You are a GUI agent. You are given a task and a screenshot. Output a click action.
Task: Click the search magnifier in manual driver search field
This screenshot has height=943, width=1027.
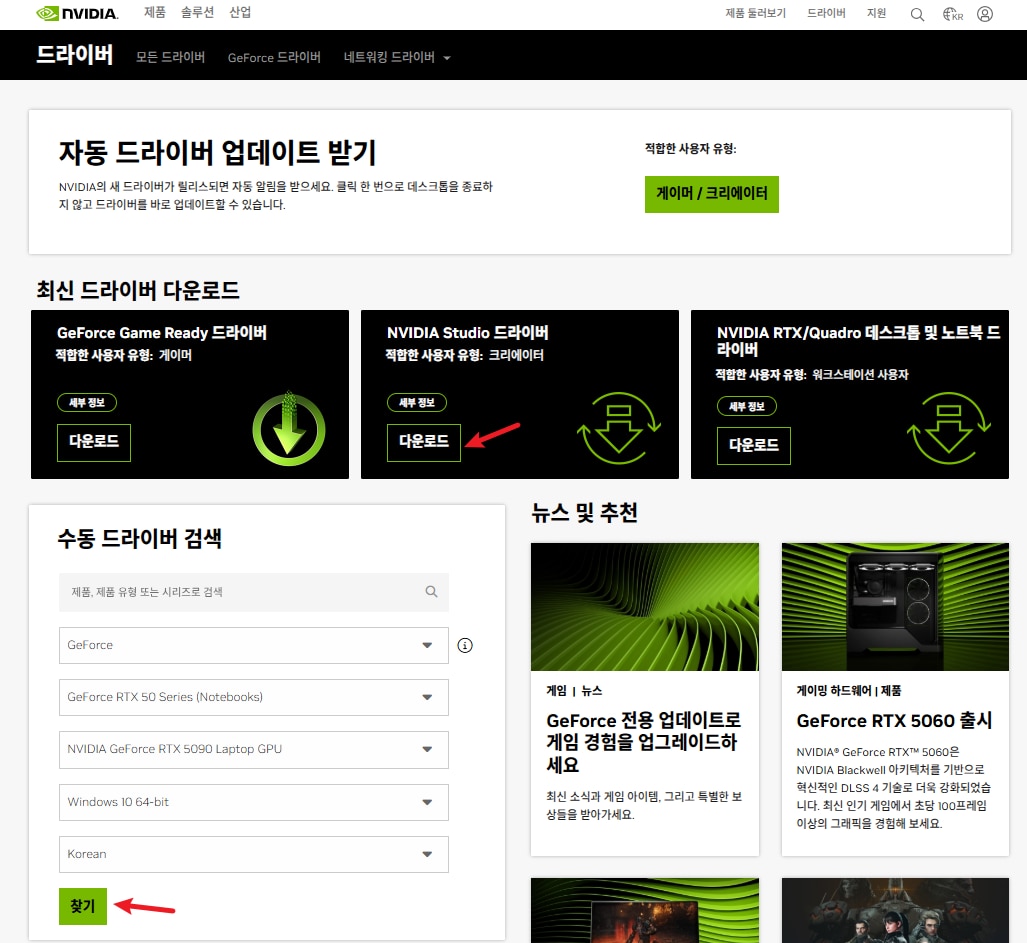click(431, 592)
